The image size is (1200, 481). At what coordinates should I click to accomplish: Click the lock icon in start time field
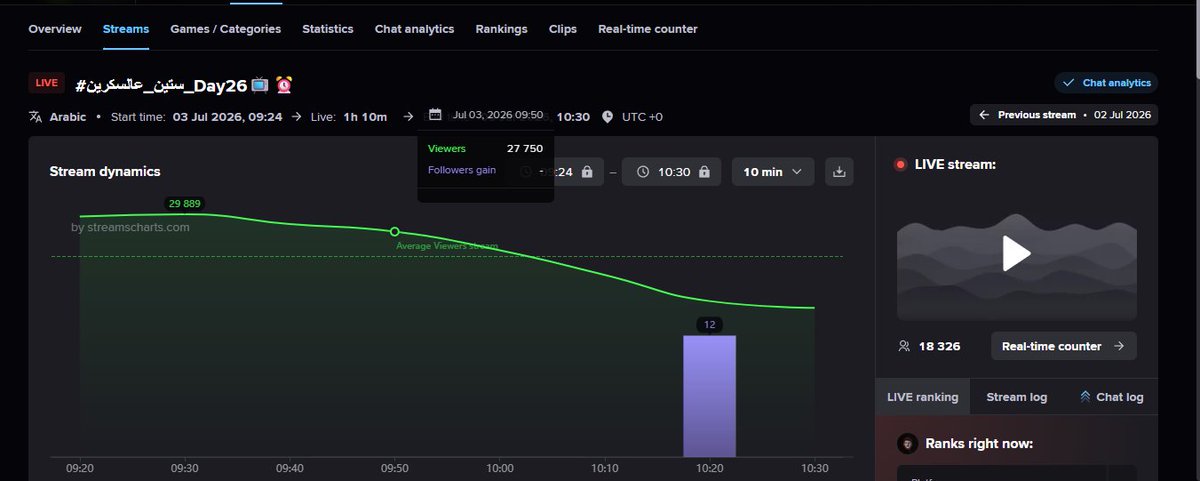(x=587, y=172)
